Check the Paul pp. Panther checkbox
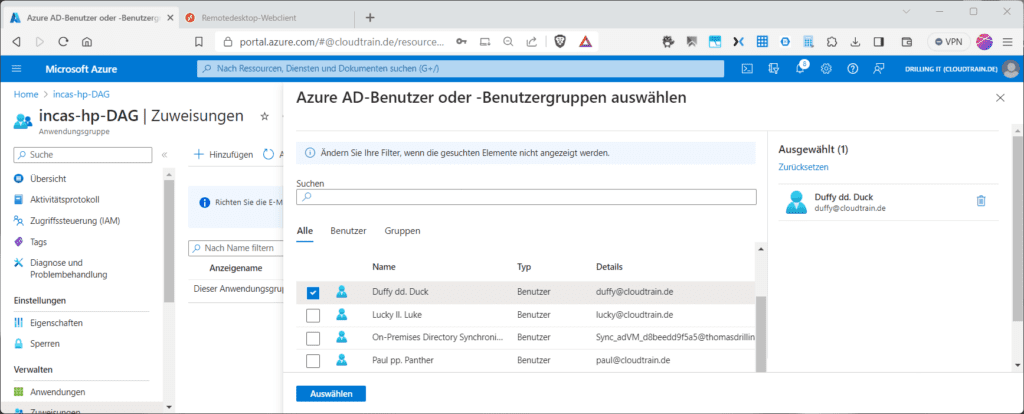Viewport: 1024px width, 414px height. pyautogui.click(x=313, y=360)
